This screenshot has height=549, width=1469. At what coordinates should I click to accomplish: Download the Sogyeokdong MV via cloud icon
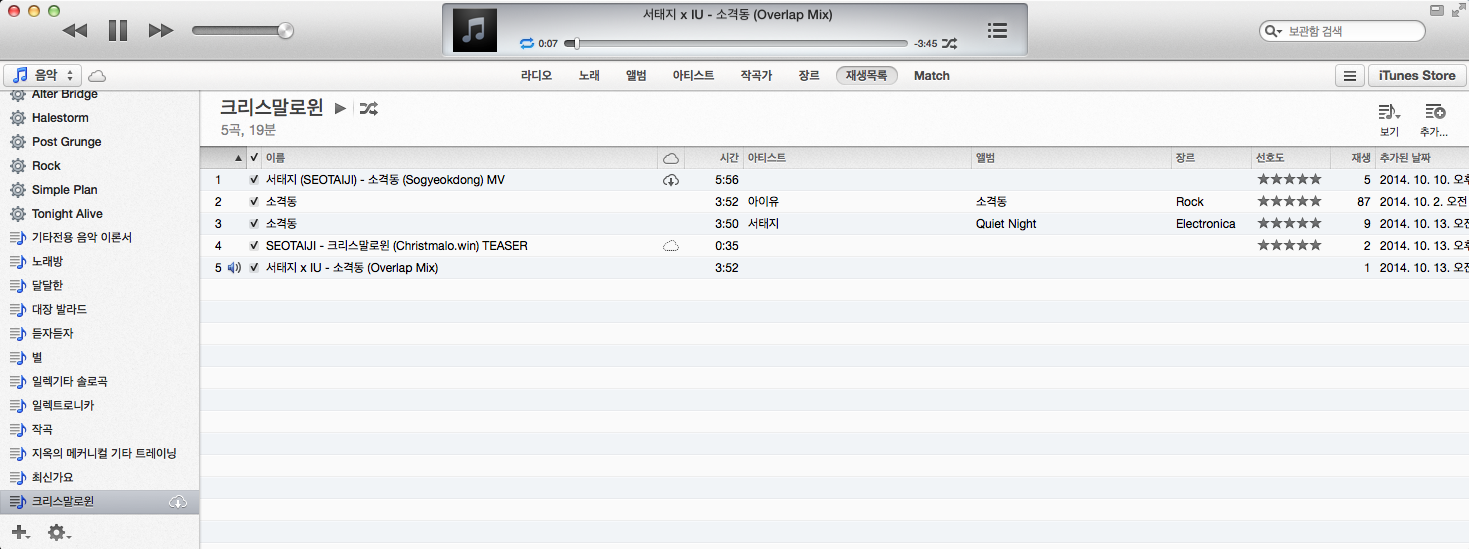(x=671, y=180)
